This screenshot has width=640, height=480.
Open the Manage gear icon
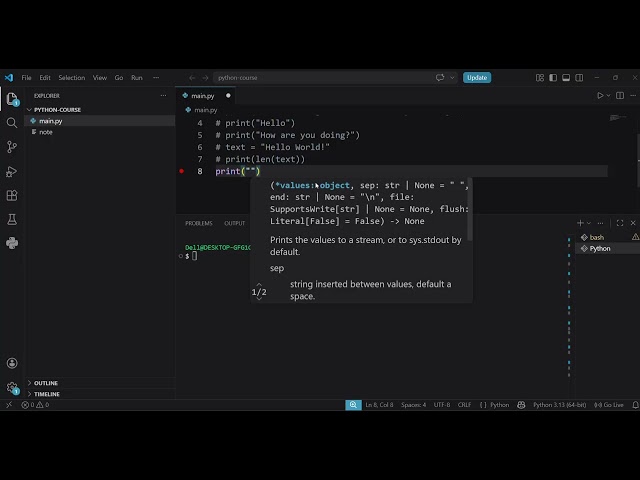(12, 387)
